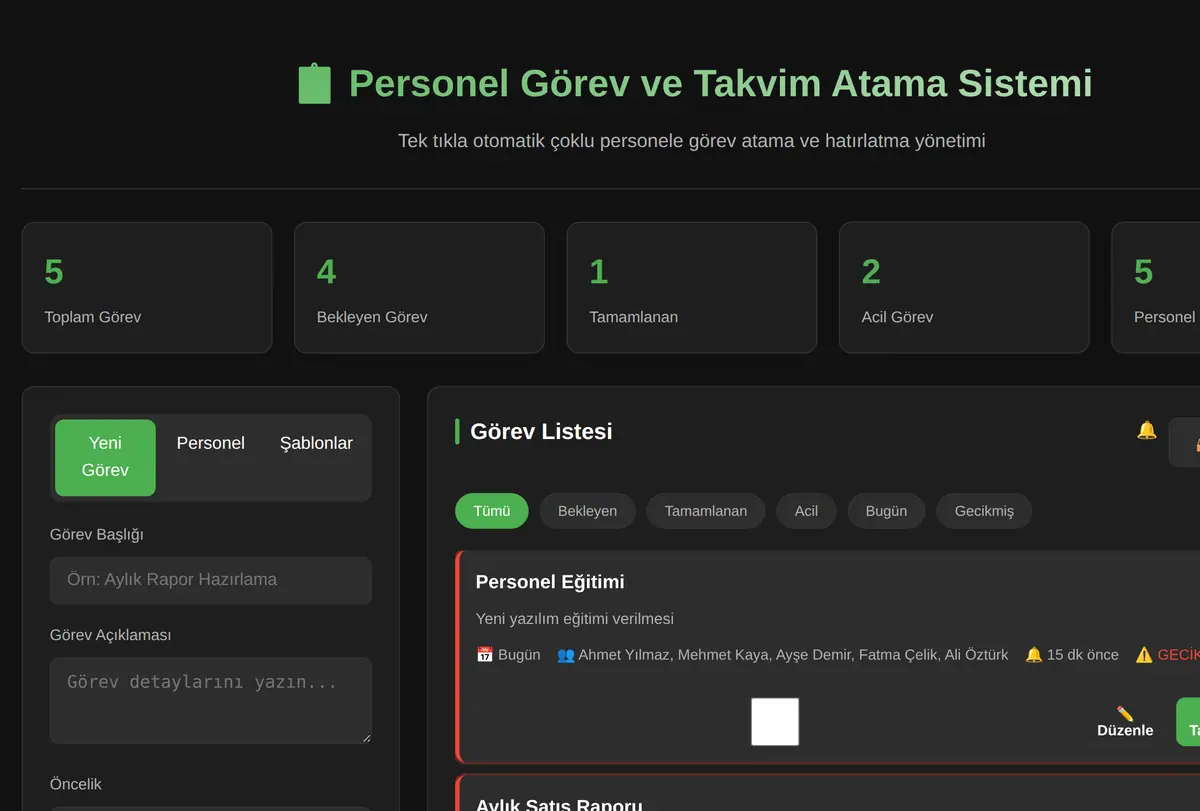The height and width of the screenshot is (811, 1200).
Task: Click the white square in Personel Eğitimi card
Action: pyautogui.click(x=775, y=722)
